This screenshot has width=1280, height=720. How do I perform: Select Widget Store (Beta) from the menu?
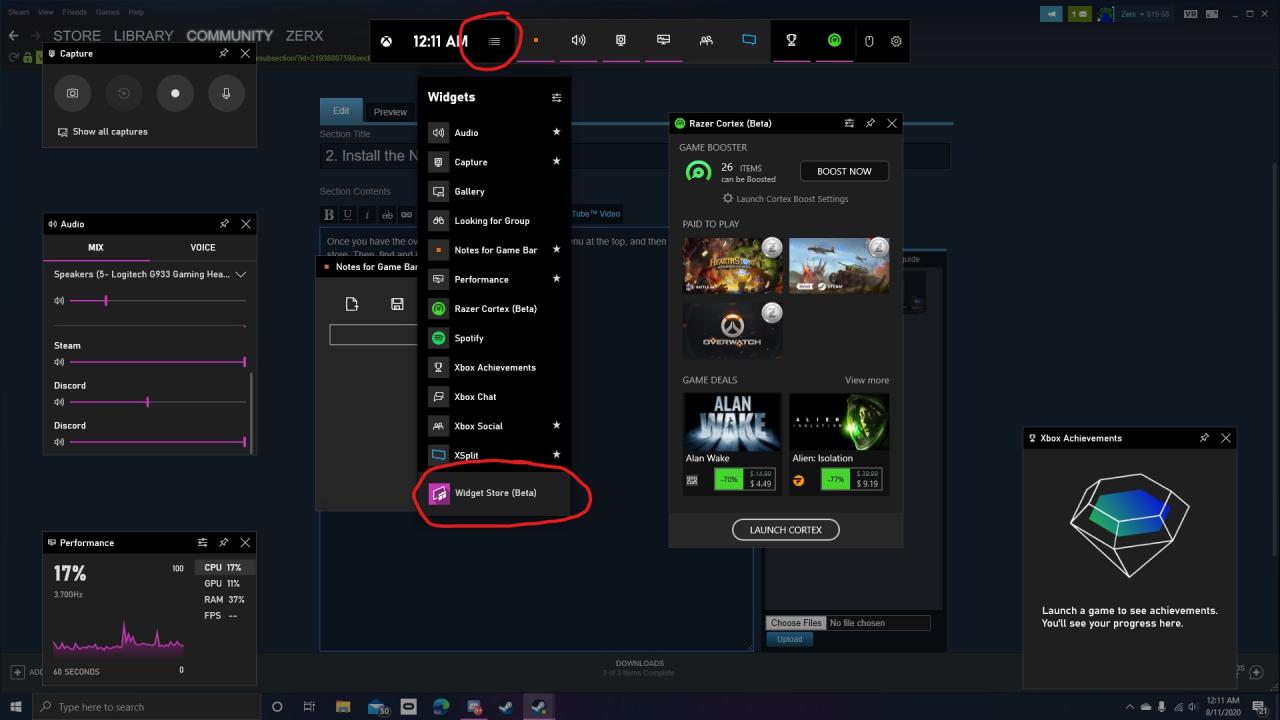tap(495, 493)
